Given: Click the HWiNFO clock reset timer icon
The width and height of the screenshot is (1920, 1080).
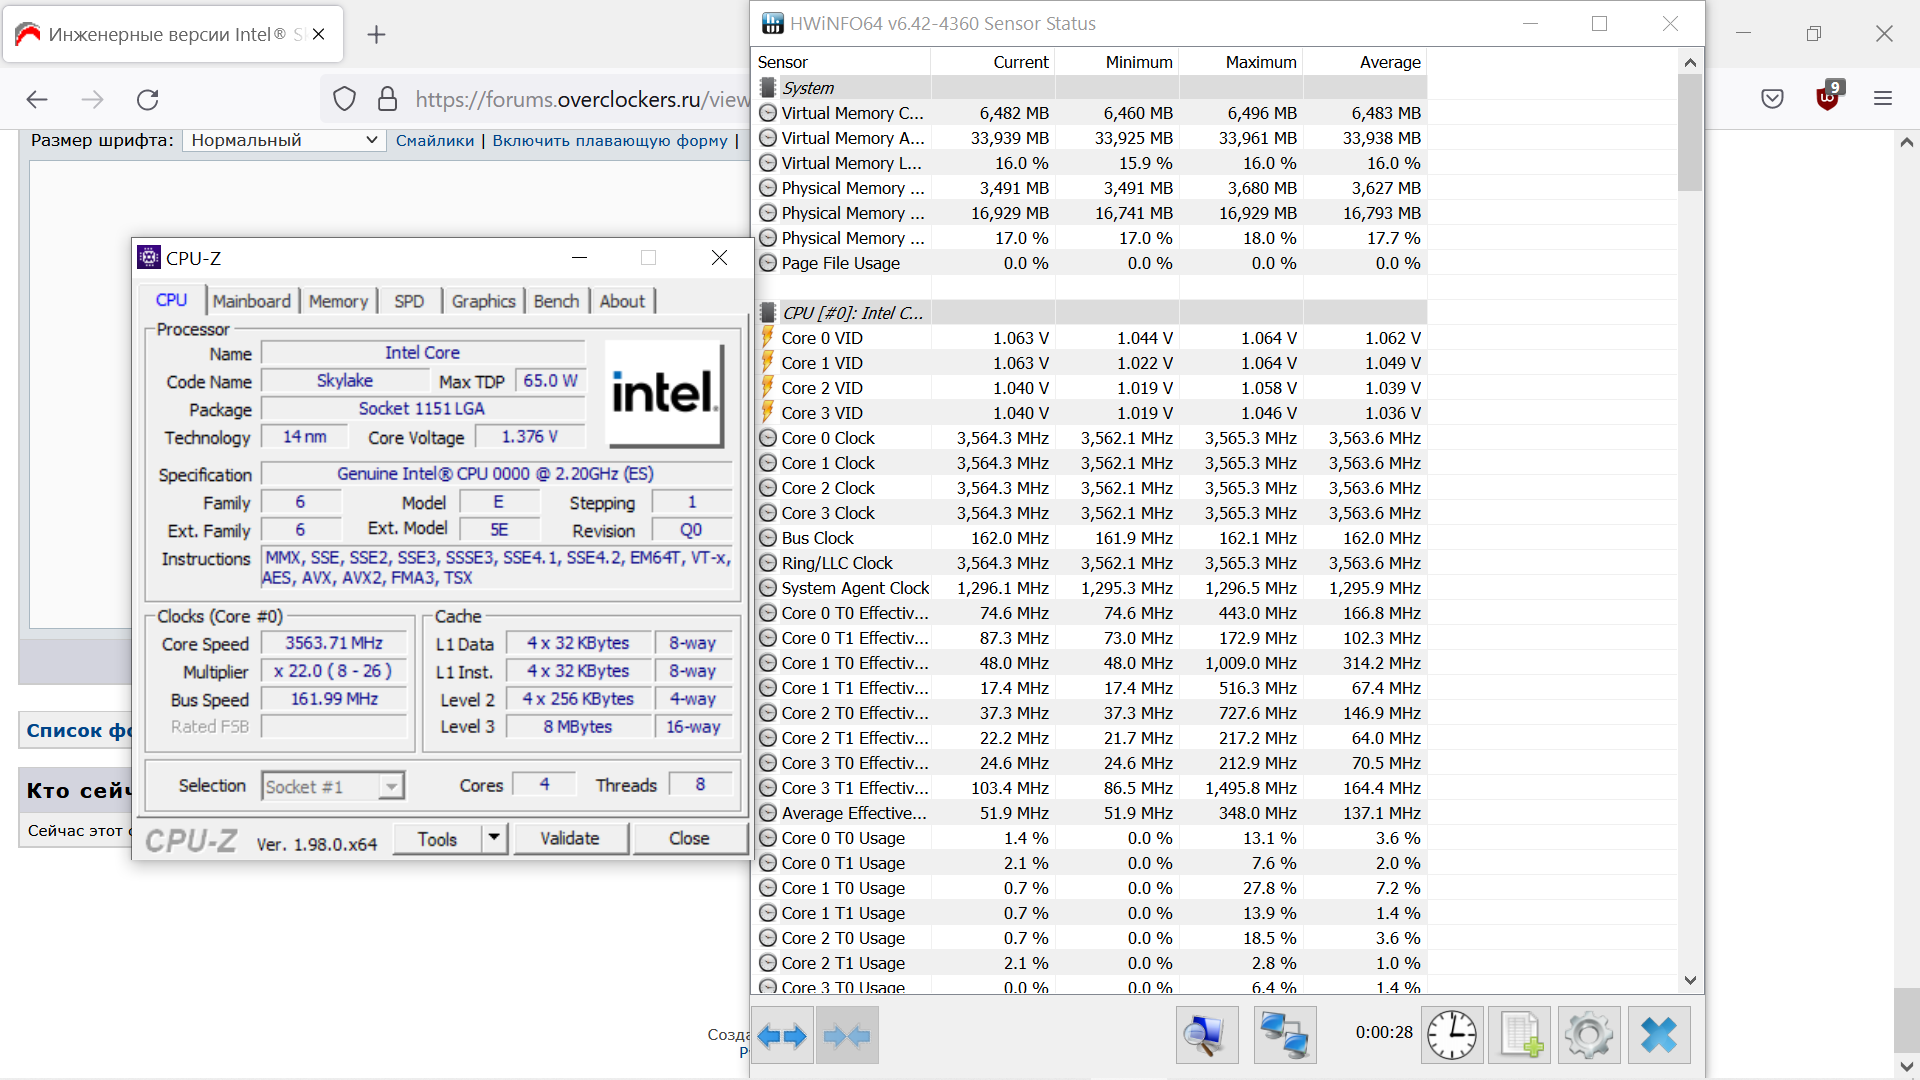Looking at the screenshot, I should (x=1451, y=1035).
